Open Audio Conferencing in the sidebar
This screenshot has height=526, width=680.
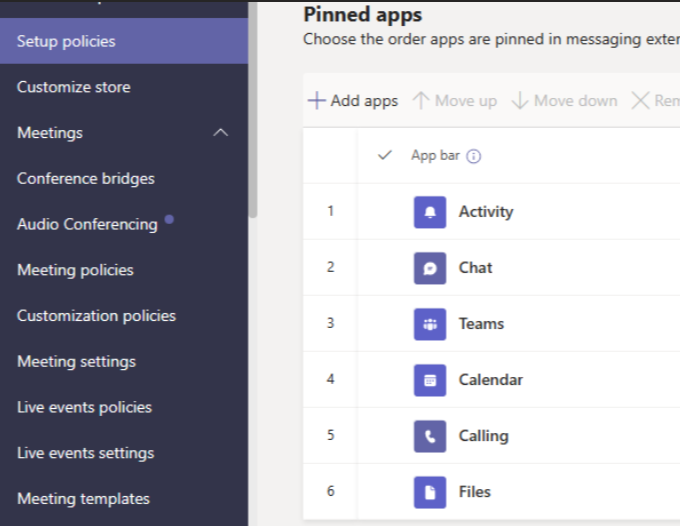click(x=124, y=224)
